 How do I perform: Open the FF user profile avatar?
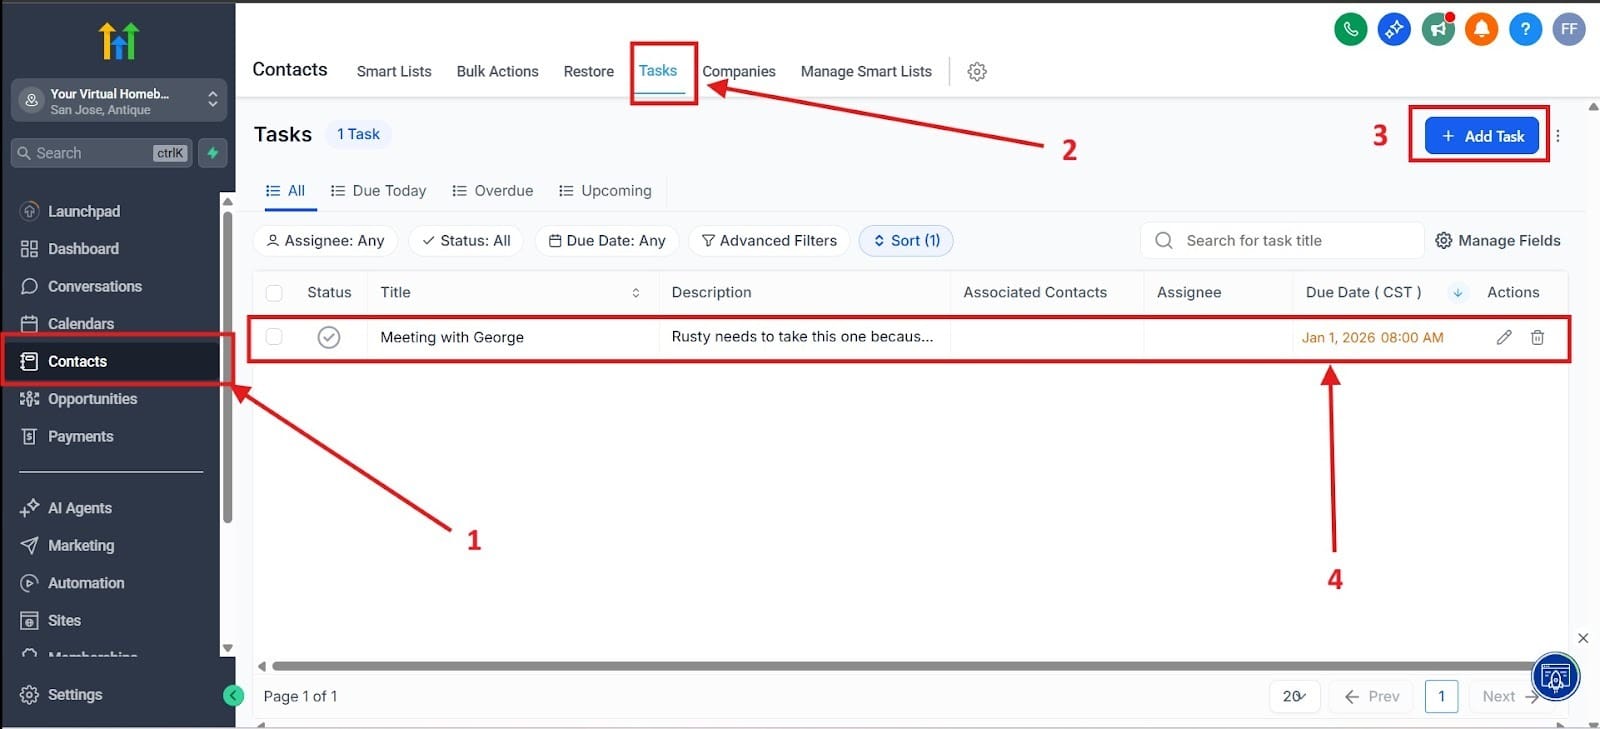pyautogui.click(x=1569, y=29)
